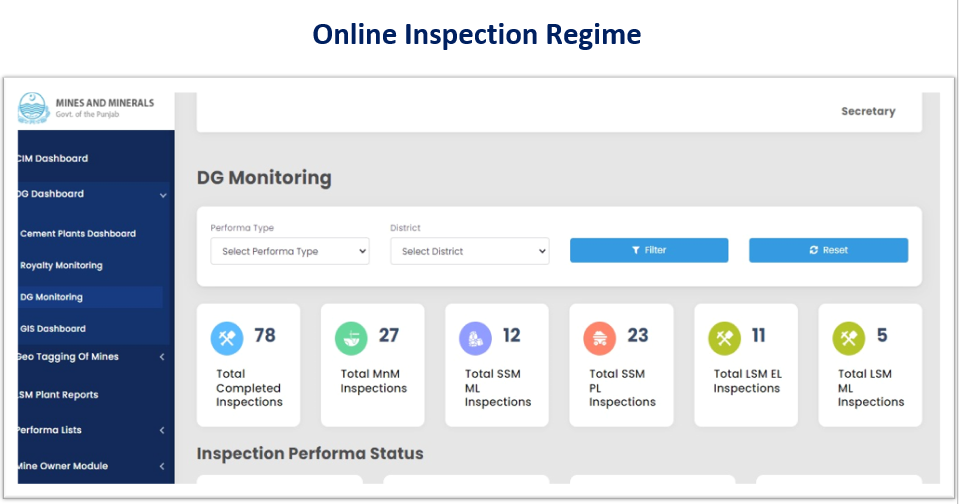Open the Select District dropdown
Viewport: 959px width, 504px height.
tap(469, 252)
